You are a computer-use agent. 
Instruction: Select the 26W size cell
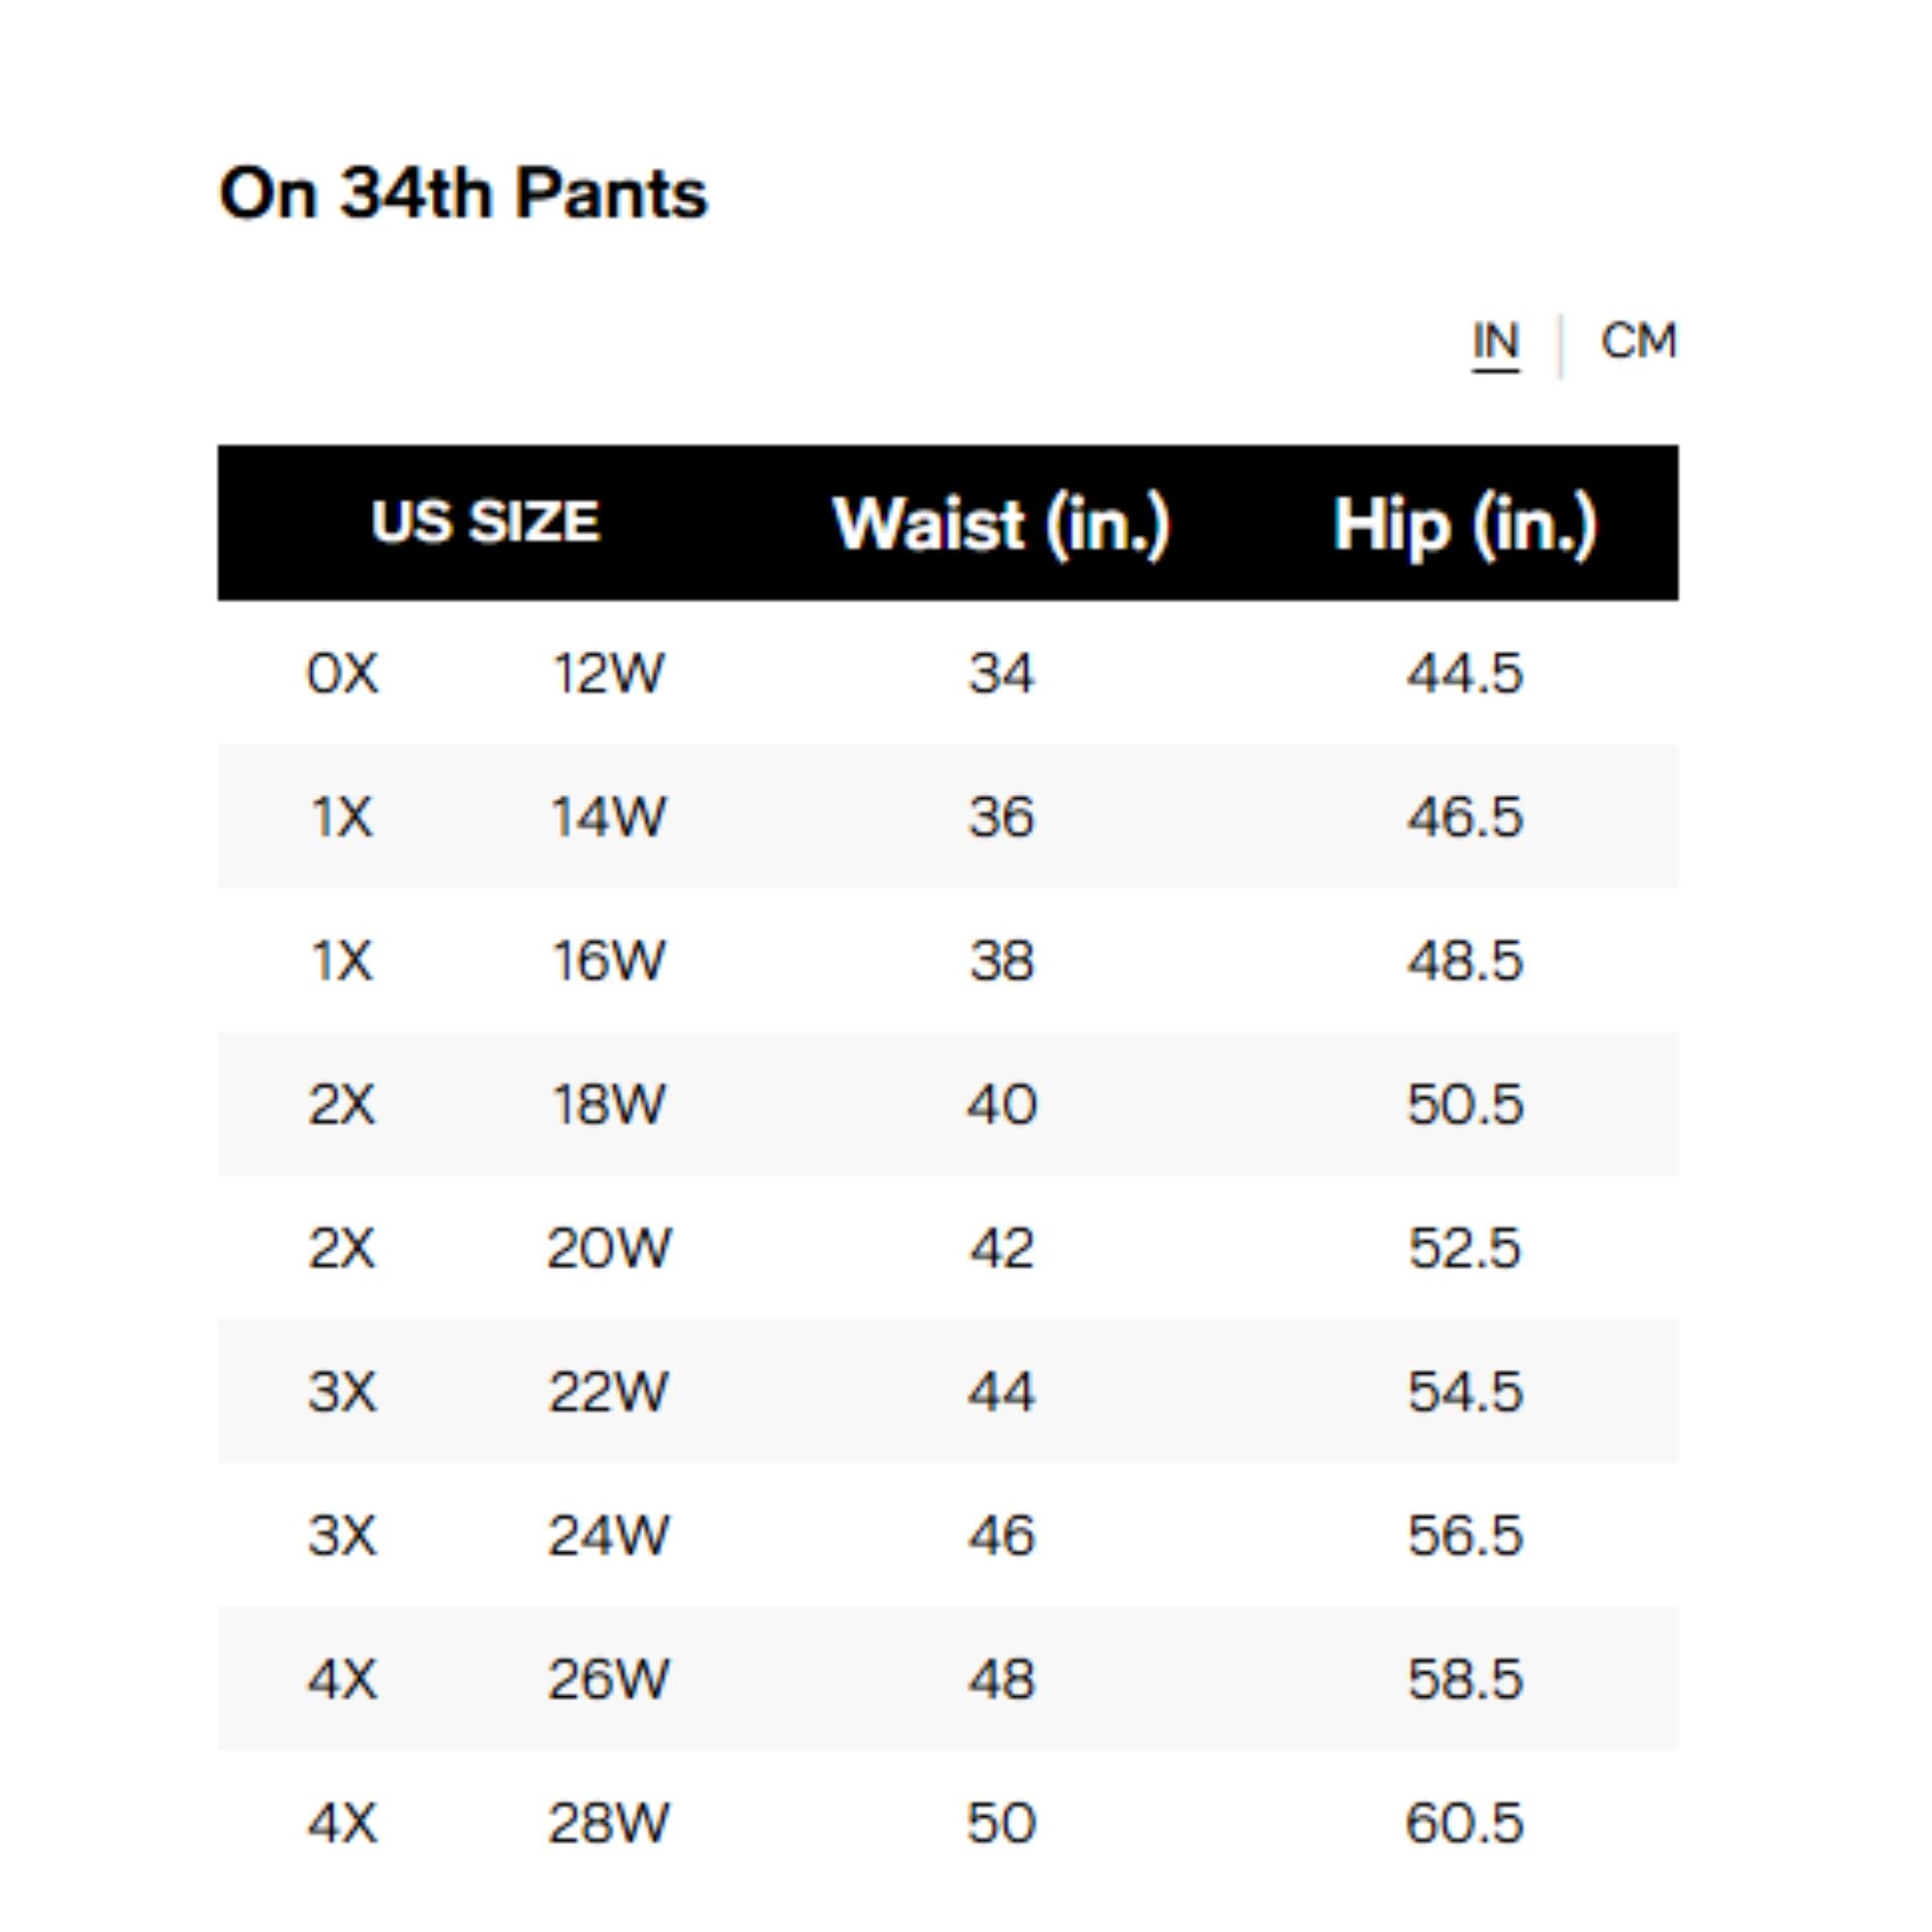coord(608,1680)
